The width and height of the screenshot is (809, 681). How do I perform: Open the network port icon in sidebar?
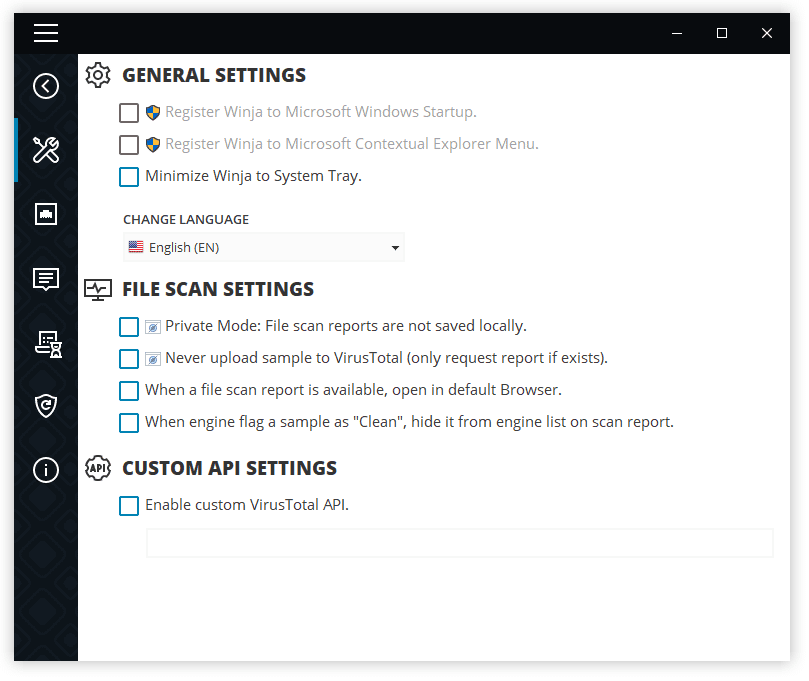46,214
